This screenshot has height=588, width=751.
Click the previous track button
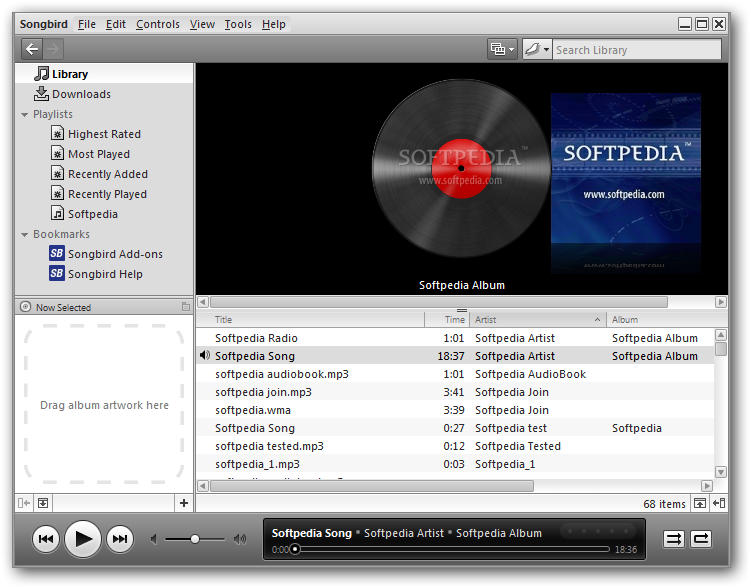coord(46,539)
